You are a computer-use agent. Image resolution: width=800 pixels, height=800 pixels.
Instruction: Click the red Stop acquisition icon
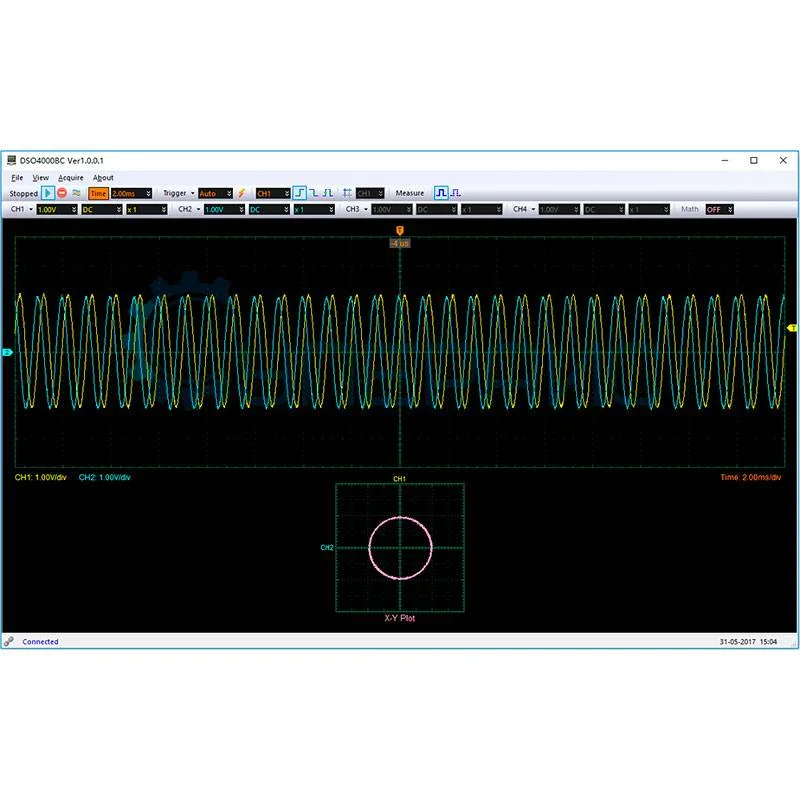pyautogui.click(x=62, y=193)
